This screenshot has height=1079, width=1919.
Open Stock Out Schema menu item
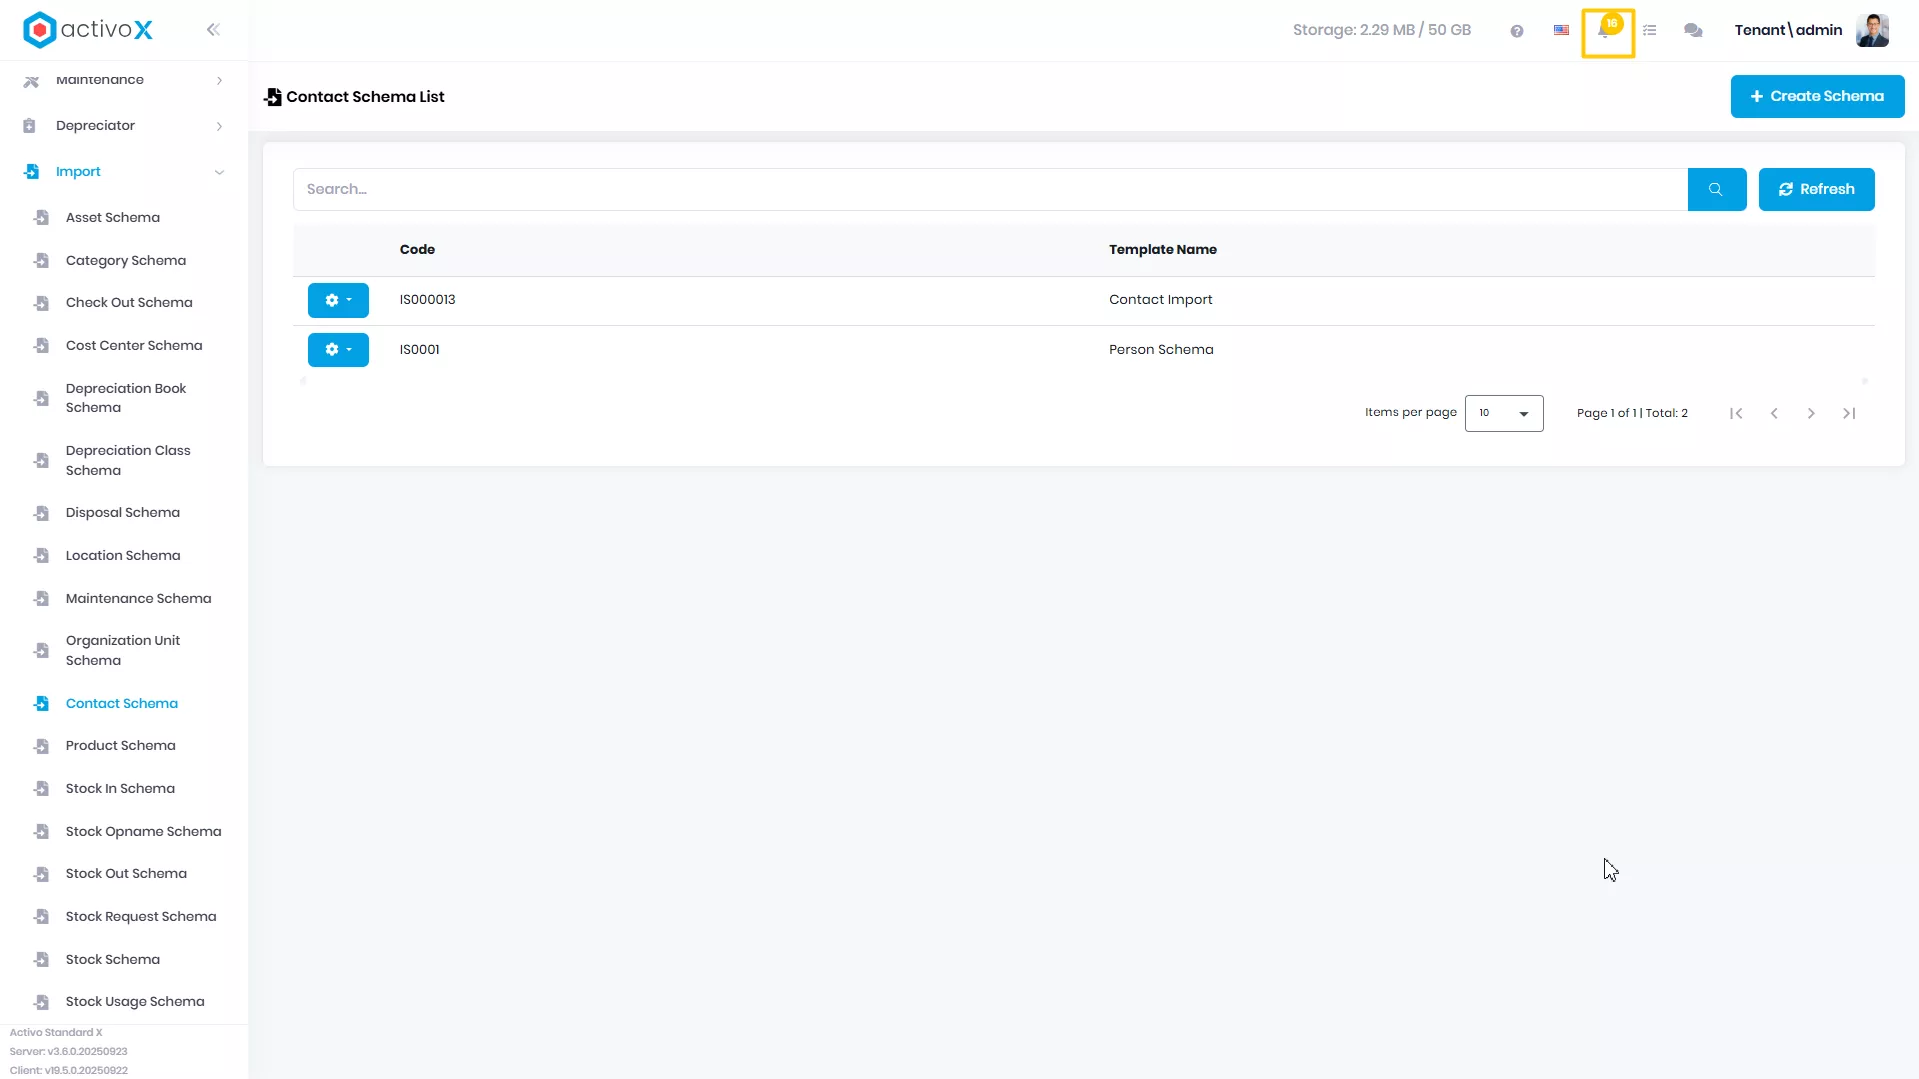pyautogui.click(x=124, y=873)
